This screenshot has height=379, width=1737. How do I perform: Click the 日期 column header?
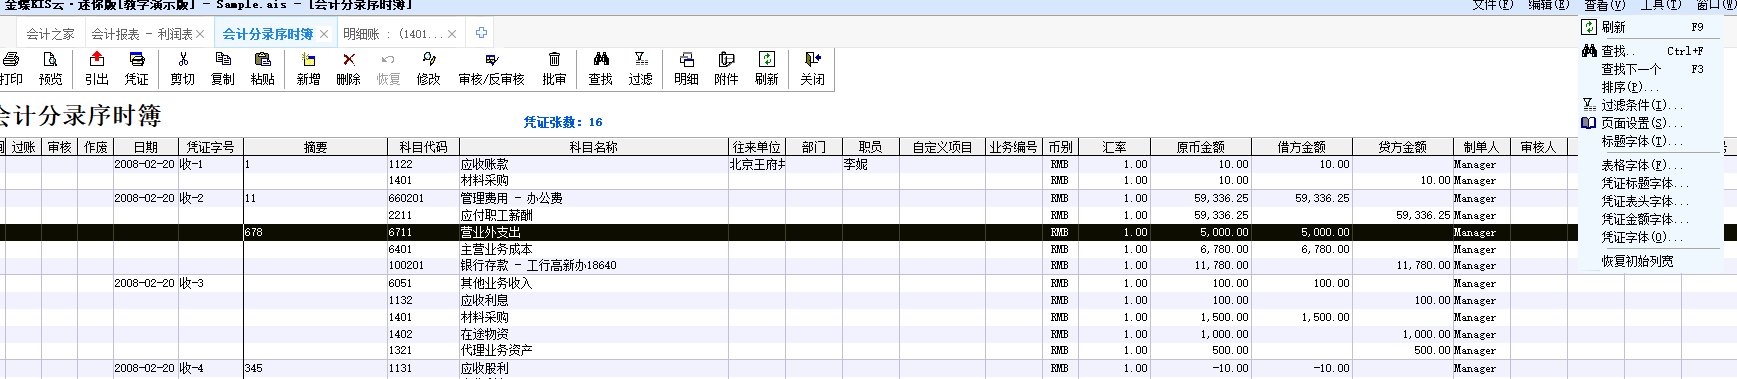(145, 147)
